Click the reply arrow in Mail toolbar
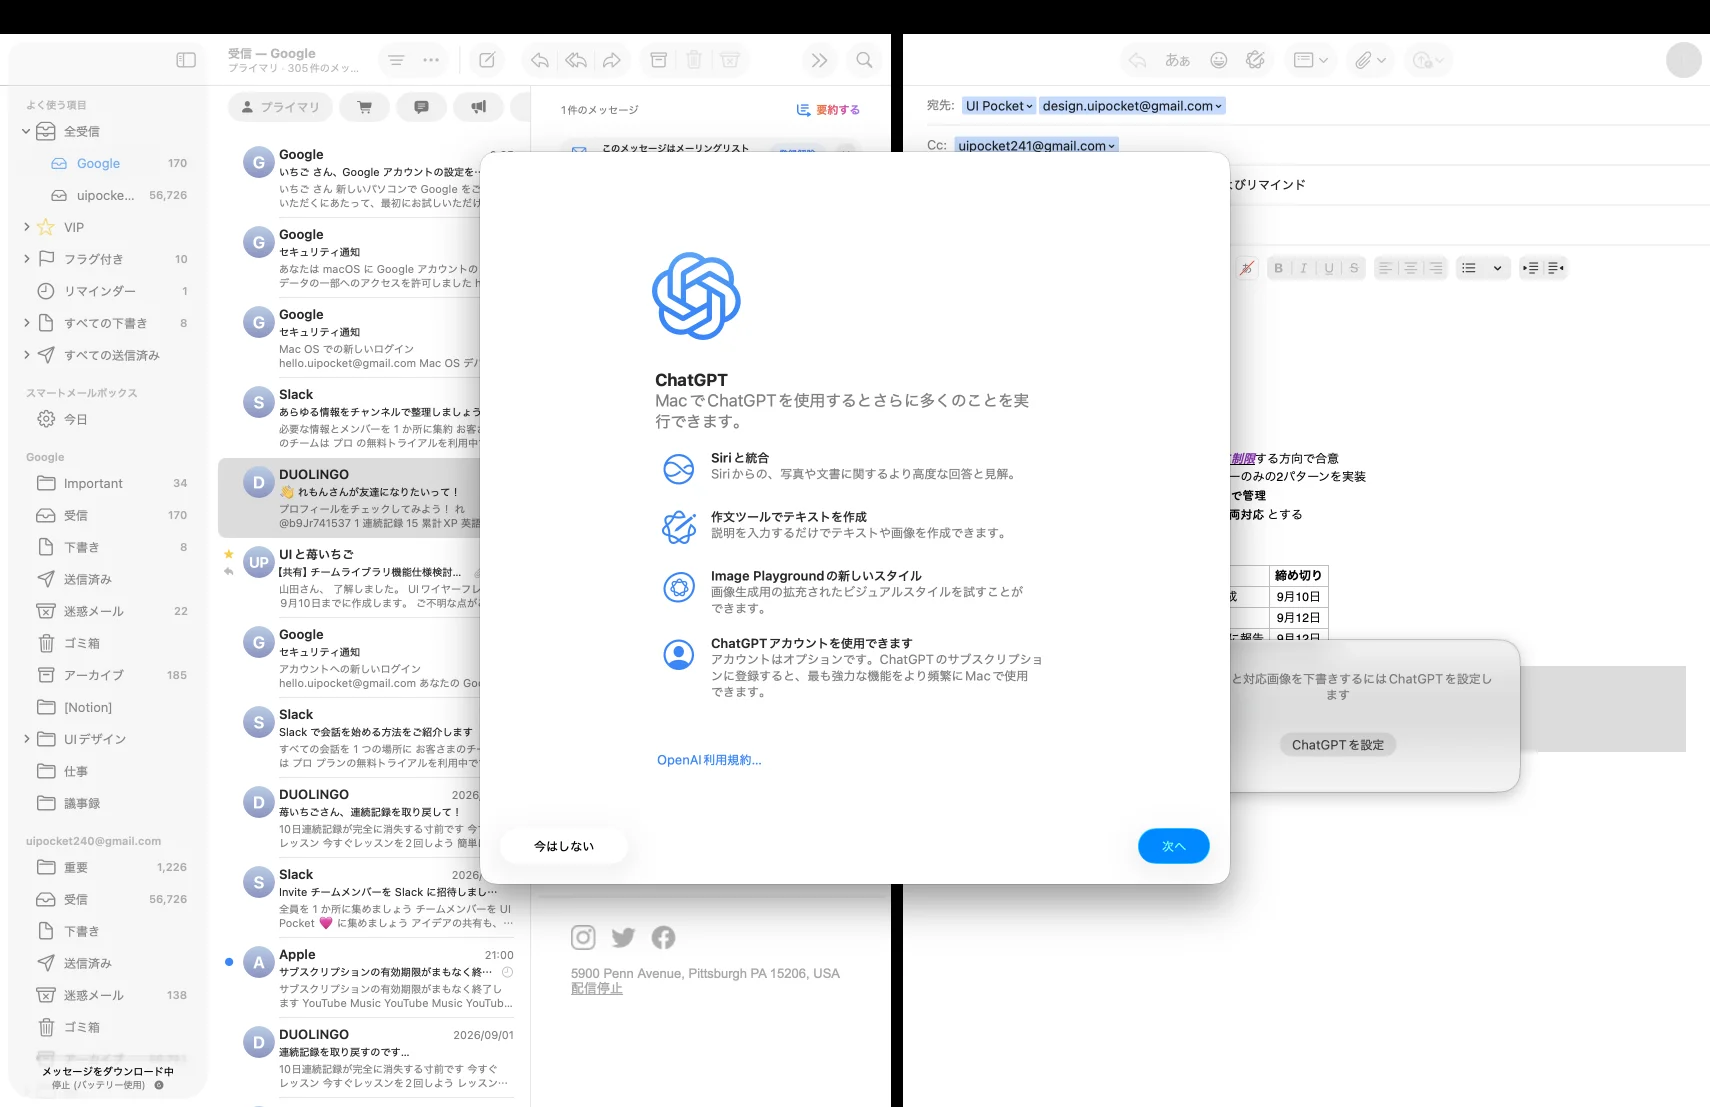This screenshot has height=1107, width=1710. [x=539, y=60]
